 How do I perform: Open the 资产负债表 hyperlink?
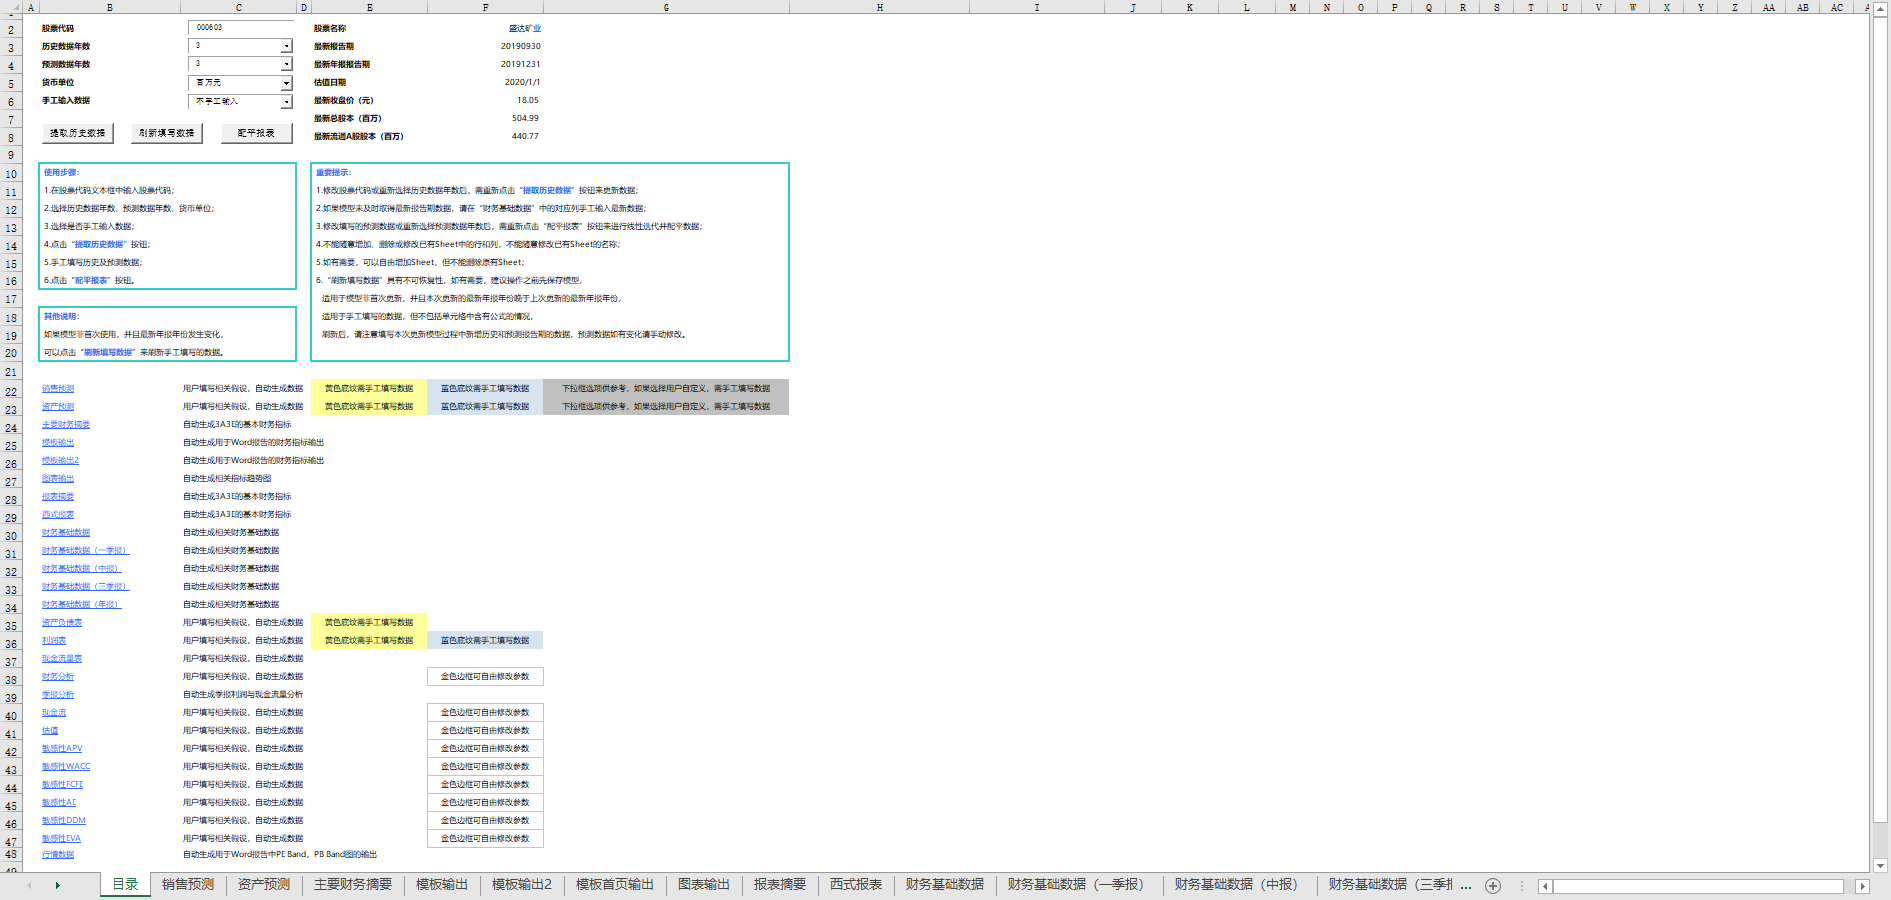62,623
